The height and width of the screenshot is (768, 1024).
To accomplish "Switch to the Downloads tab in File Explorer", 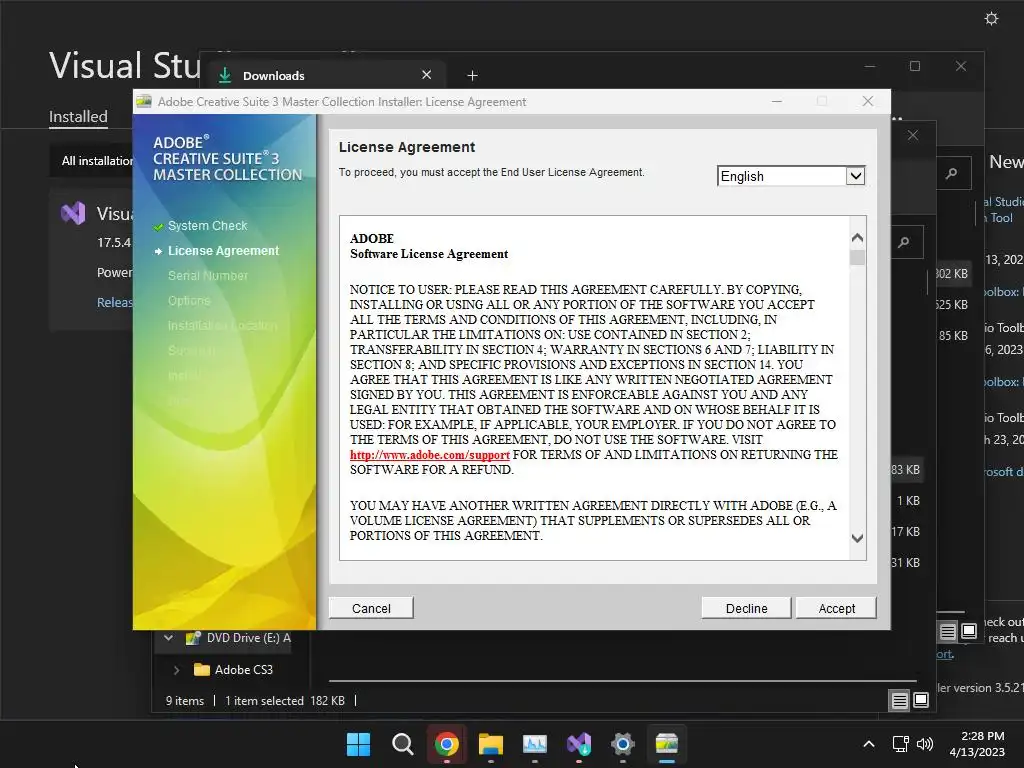I will (x=327, y=75).
